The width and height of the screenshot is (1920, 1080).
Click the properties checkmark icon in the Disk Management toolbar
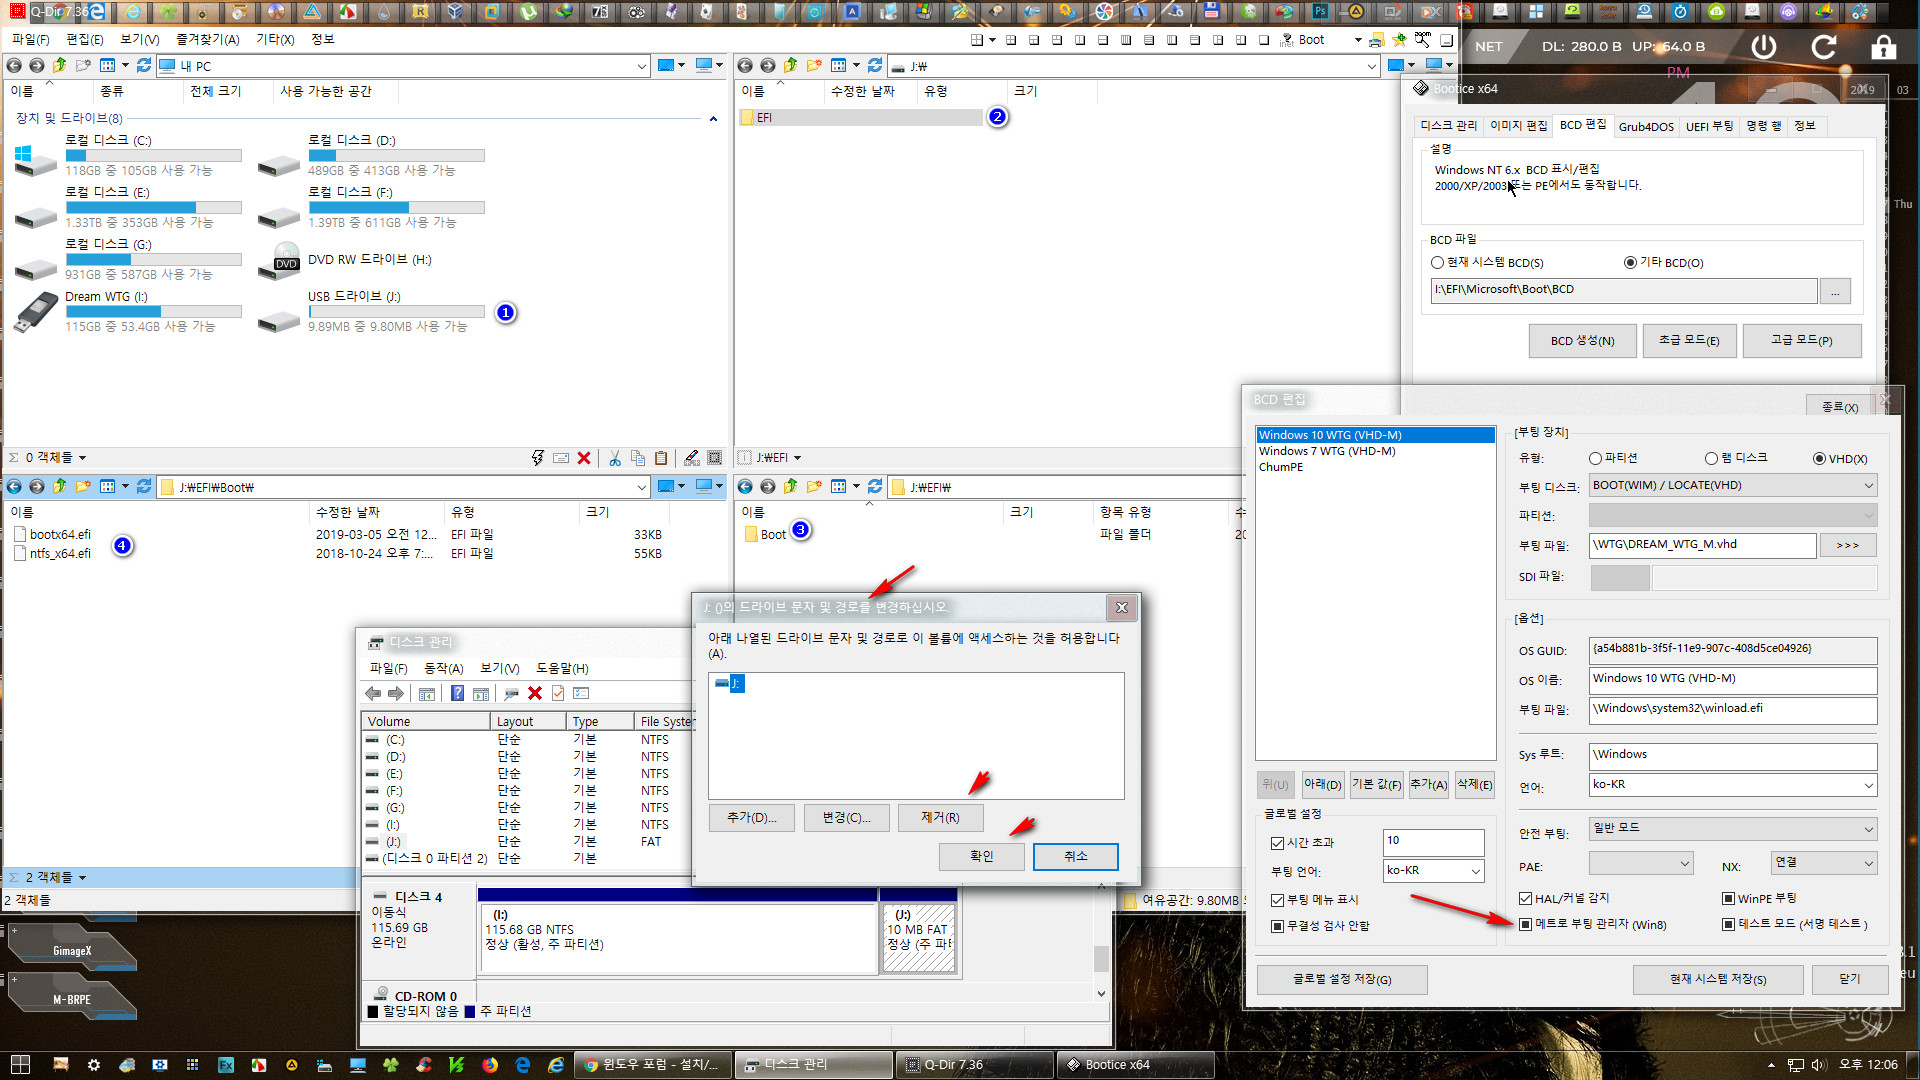tap(558, 694)
